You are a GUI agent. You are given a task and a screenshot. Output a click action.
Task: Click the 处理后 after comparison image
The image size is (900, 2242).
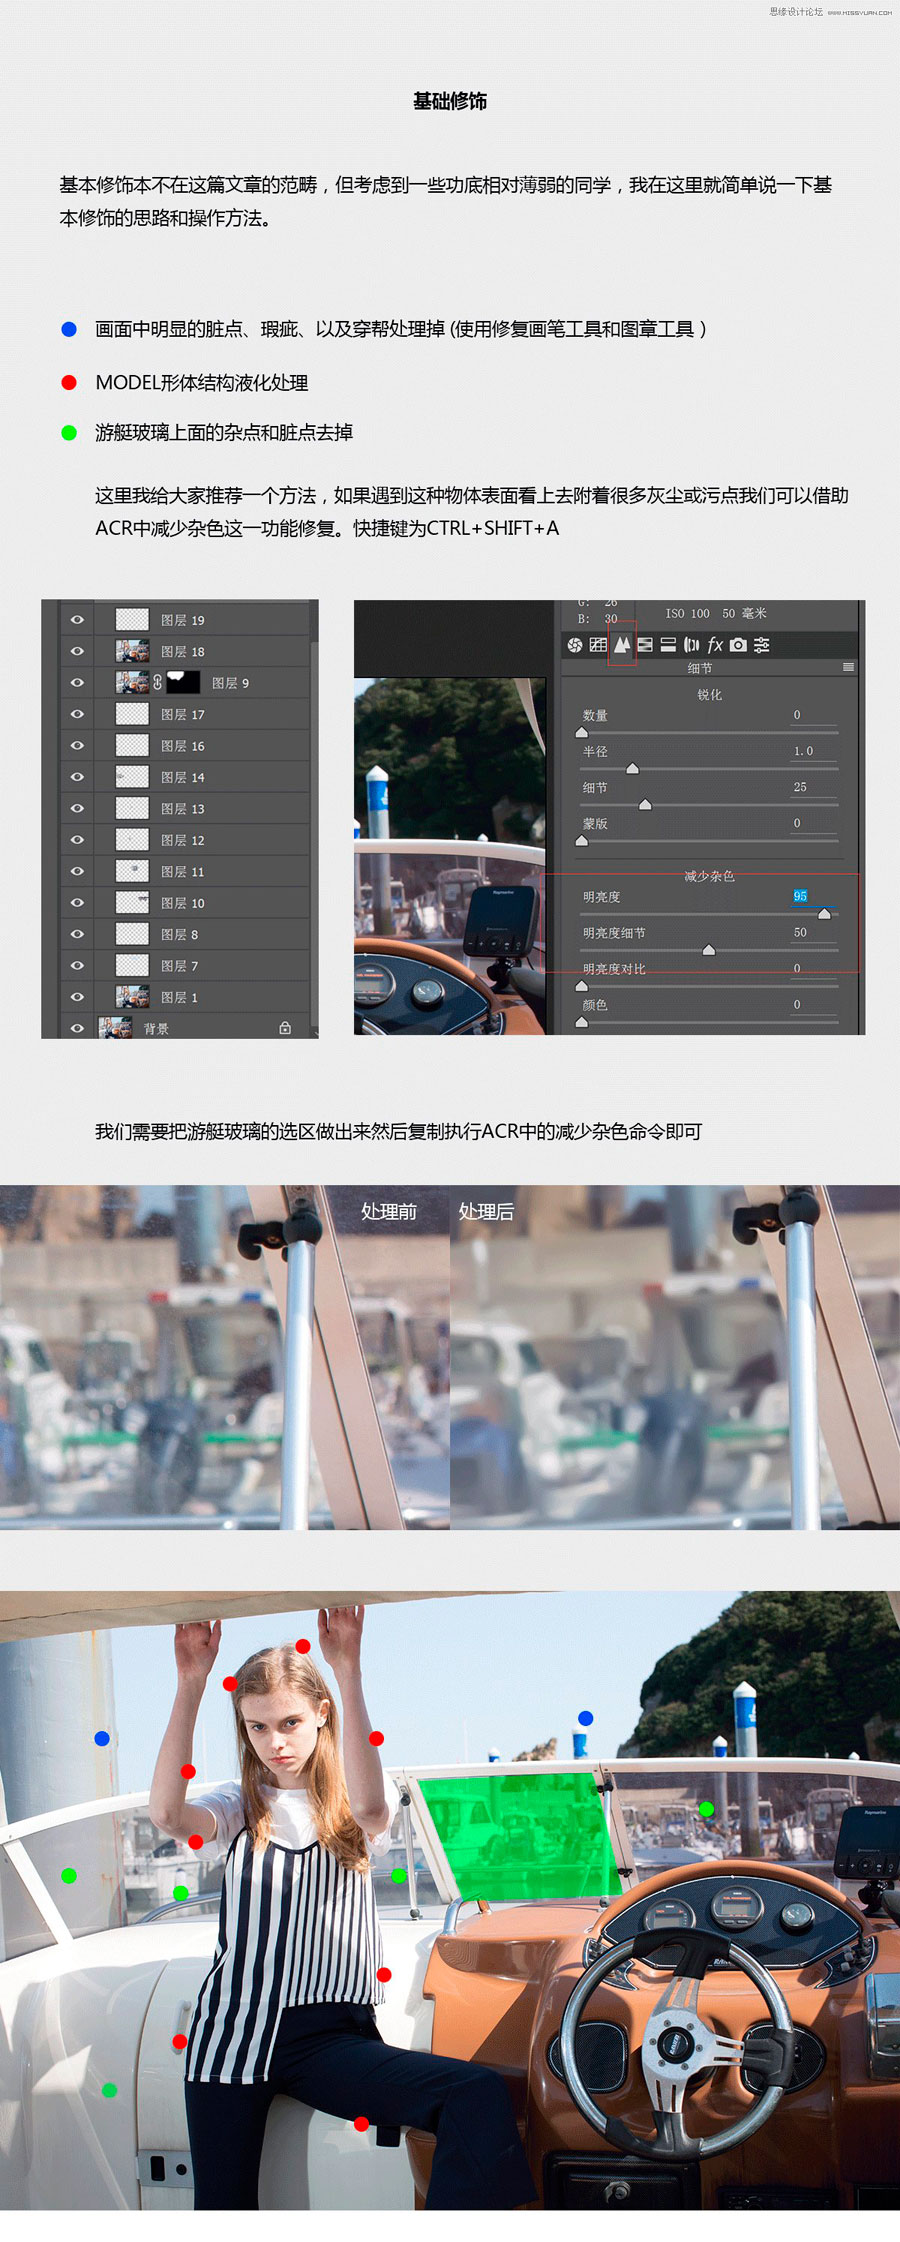pos(675,1357)
